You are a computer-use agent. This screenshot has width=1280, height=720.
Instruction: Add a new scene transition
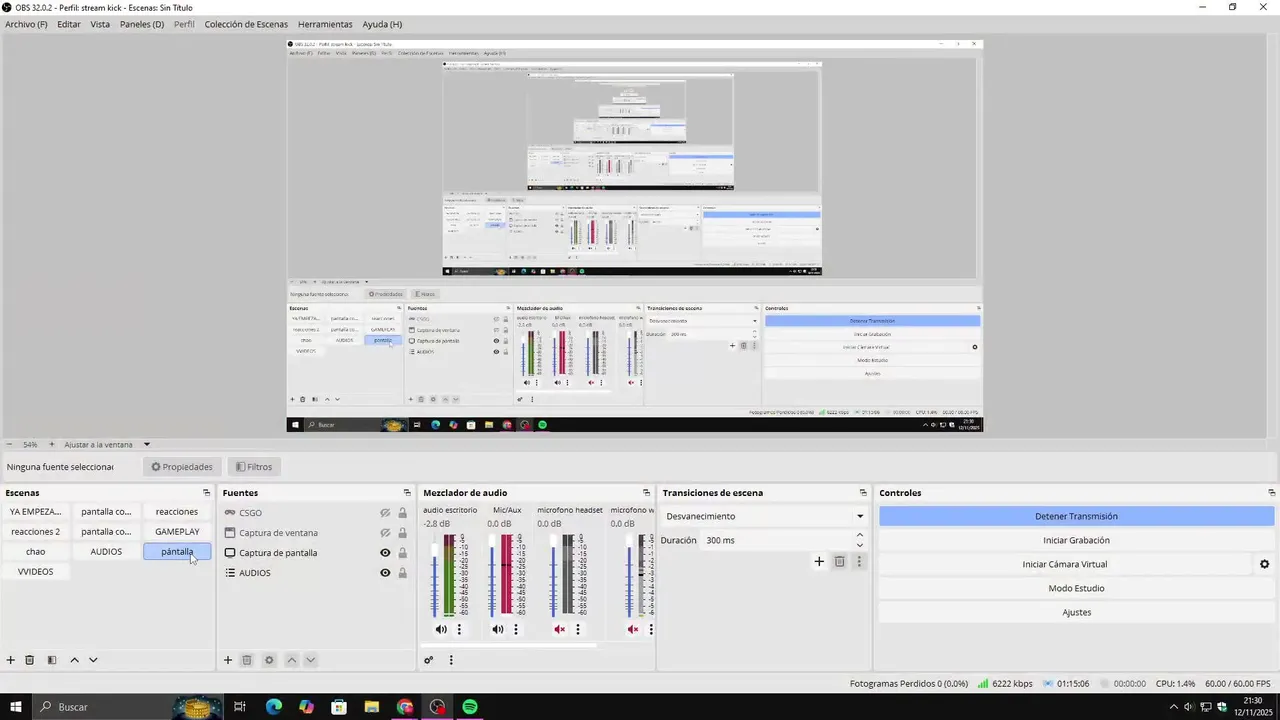coord(819,562)
